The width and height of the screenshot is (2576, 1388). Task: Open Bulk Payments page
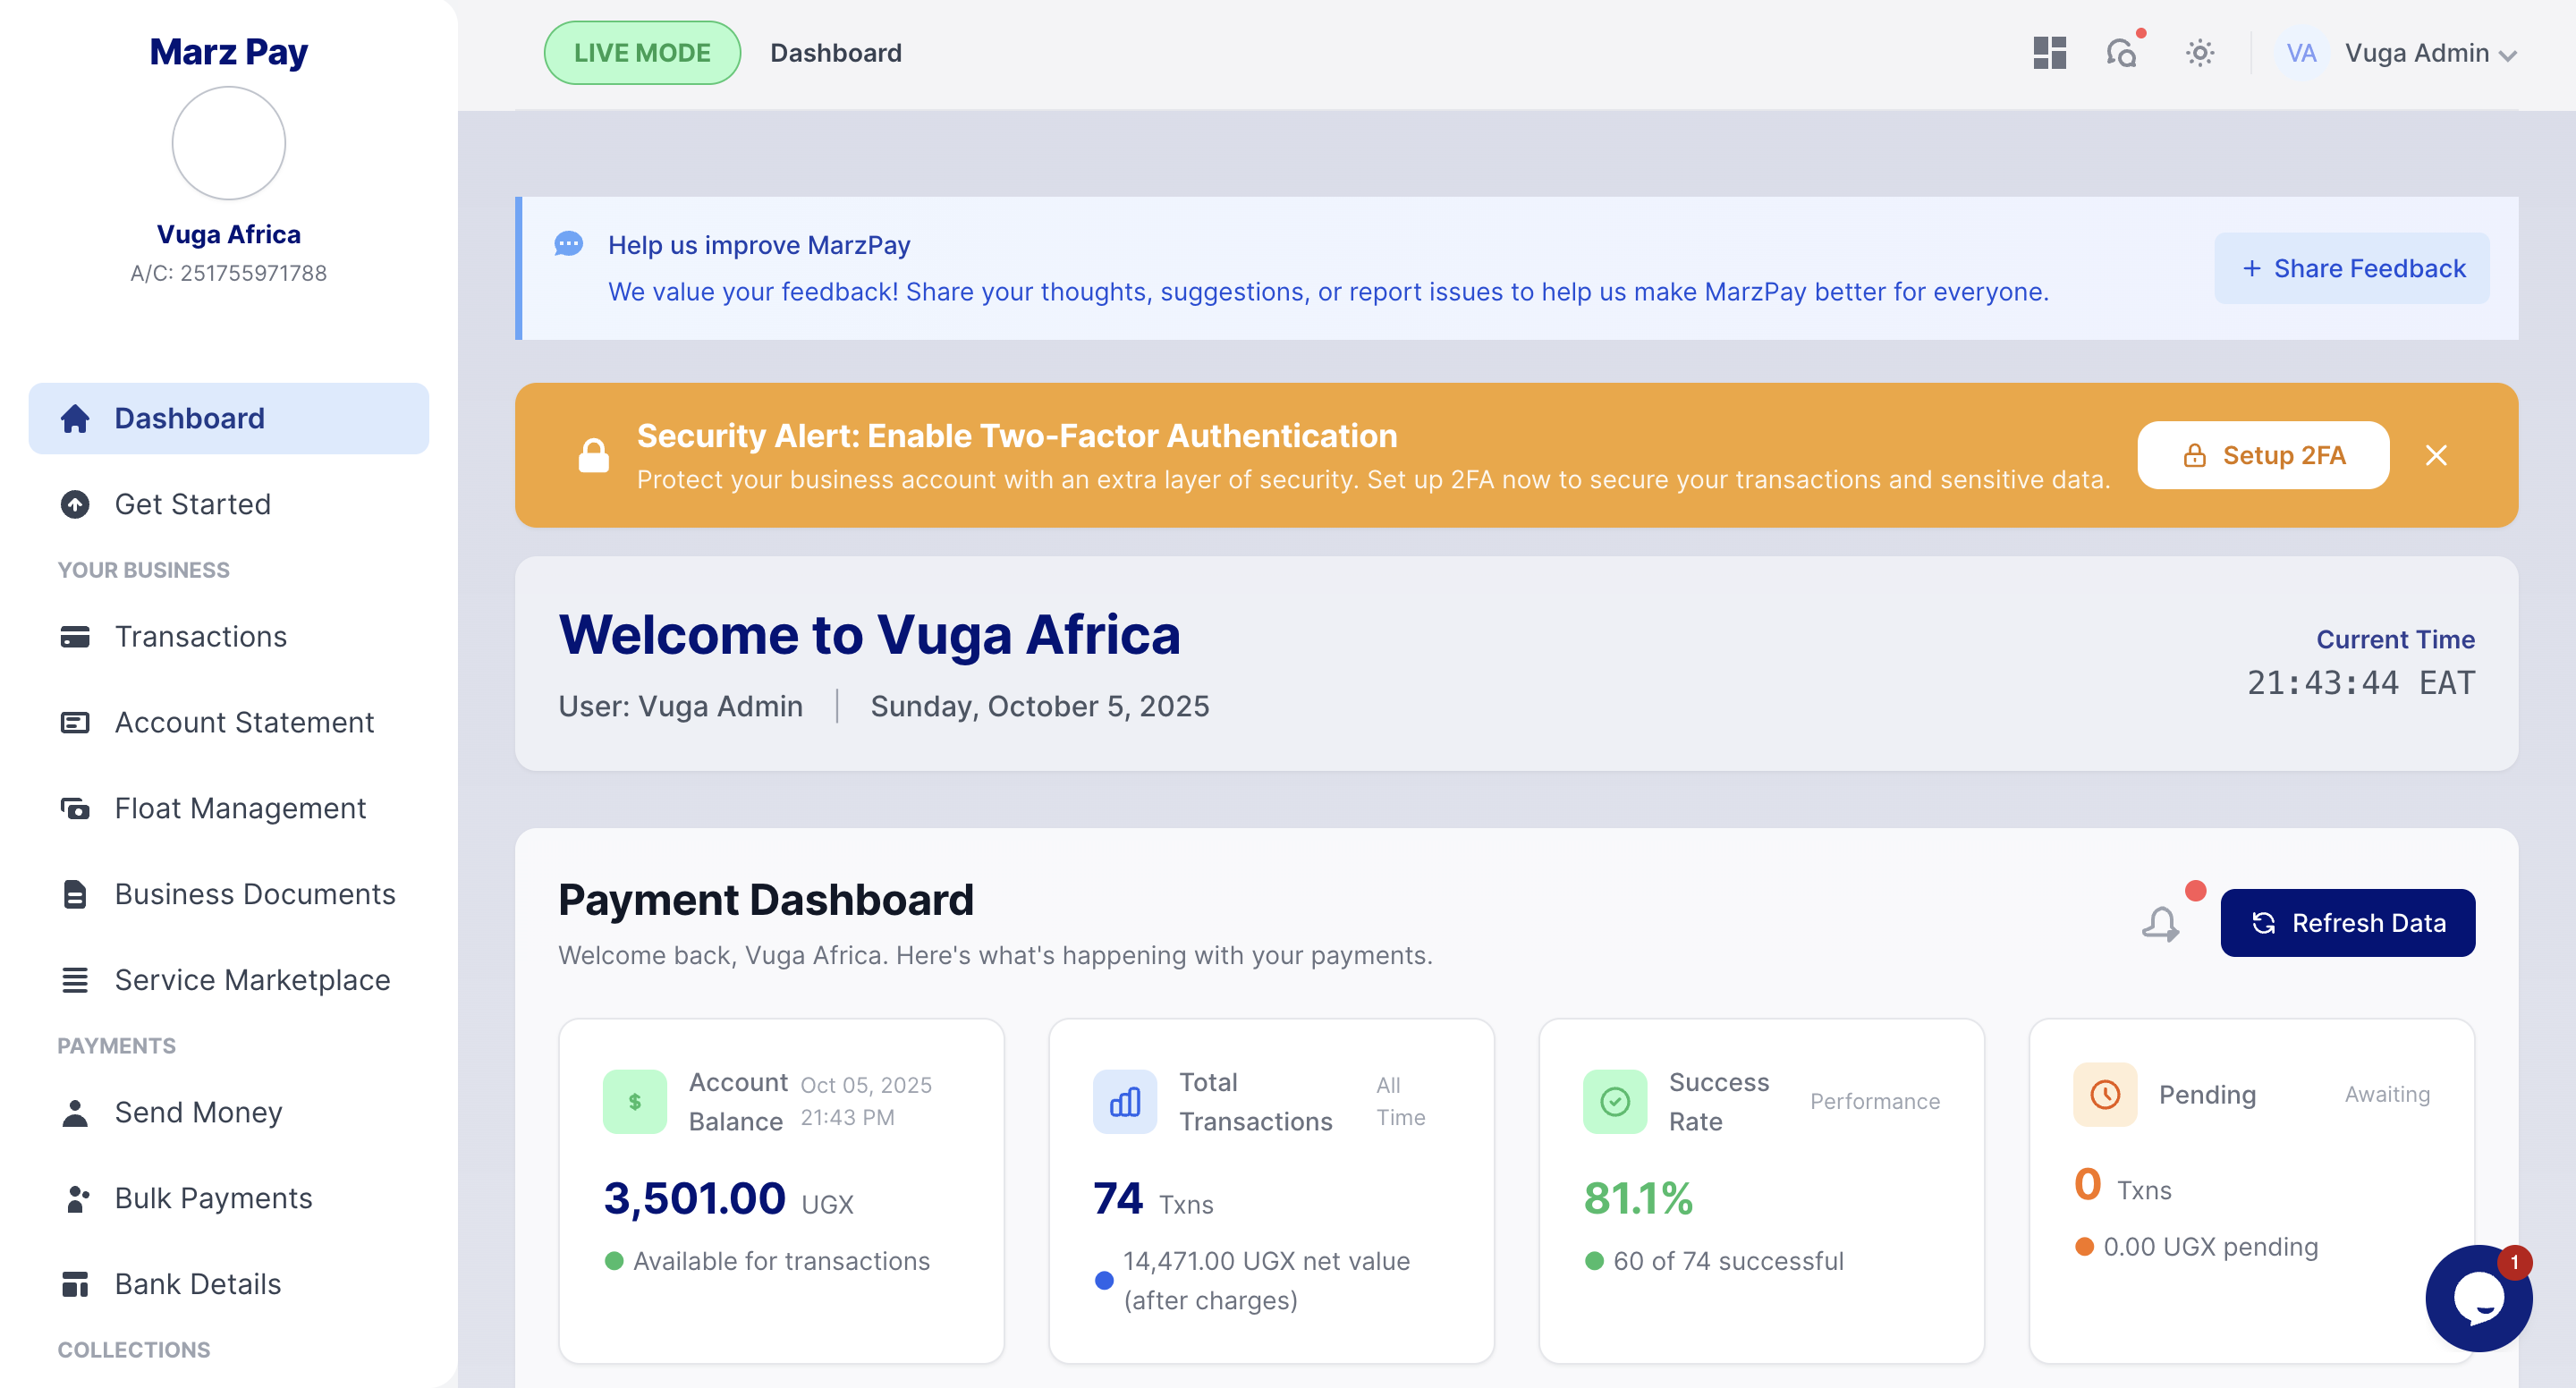click(x=228, y=1198)
